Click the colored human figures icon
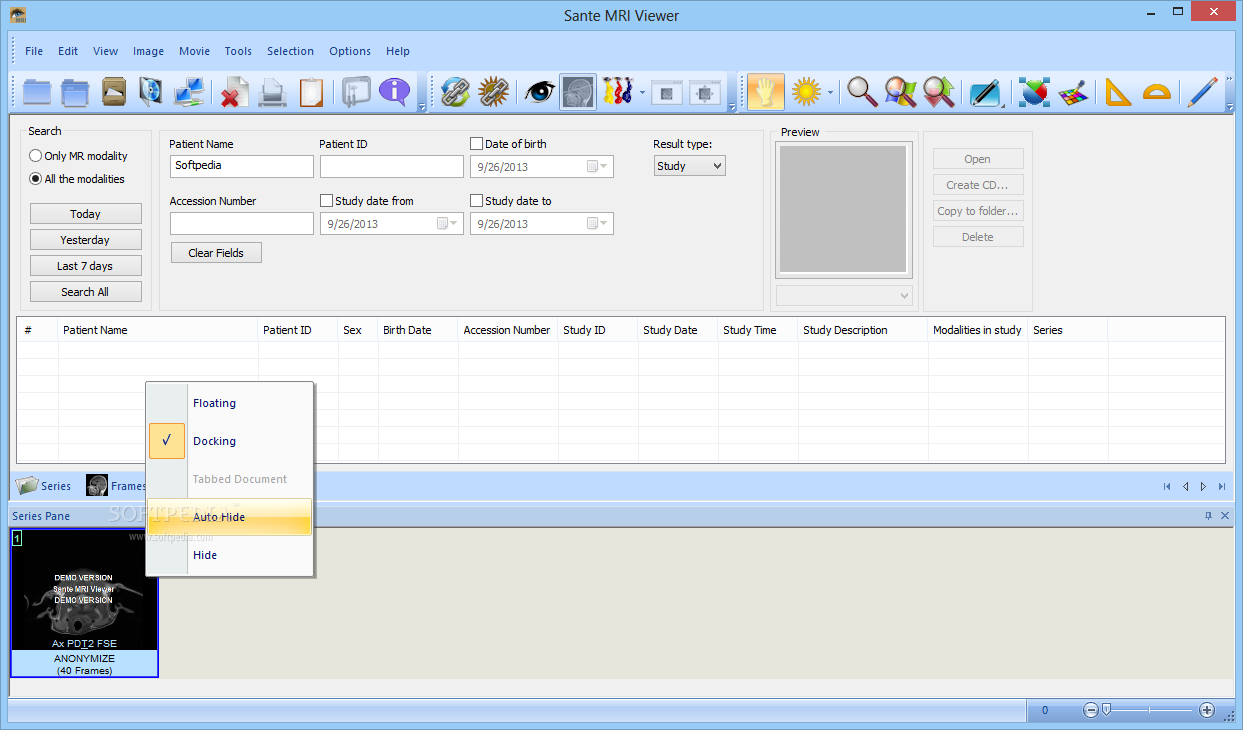The height and width of the screenshot is (730, 1243). [x=619, y=92]
